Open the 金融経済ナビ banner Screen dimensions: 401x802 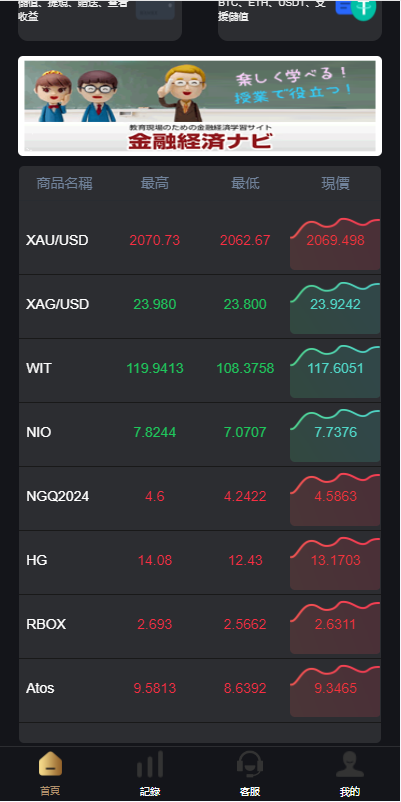200,106
